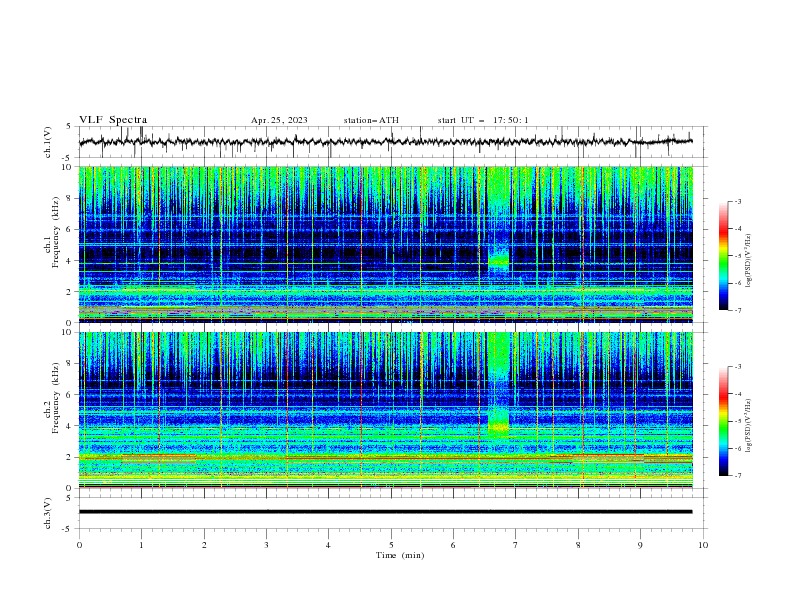Click the "-5" label on ch.1 color bar
Screen dimensions: 792x612
pyautogui.click(x=737, y=256)
